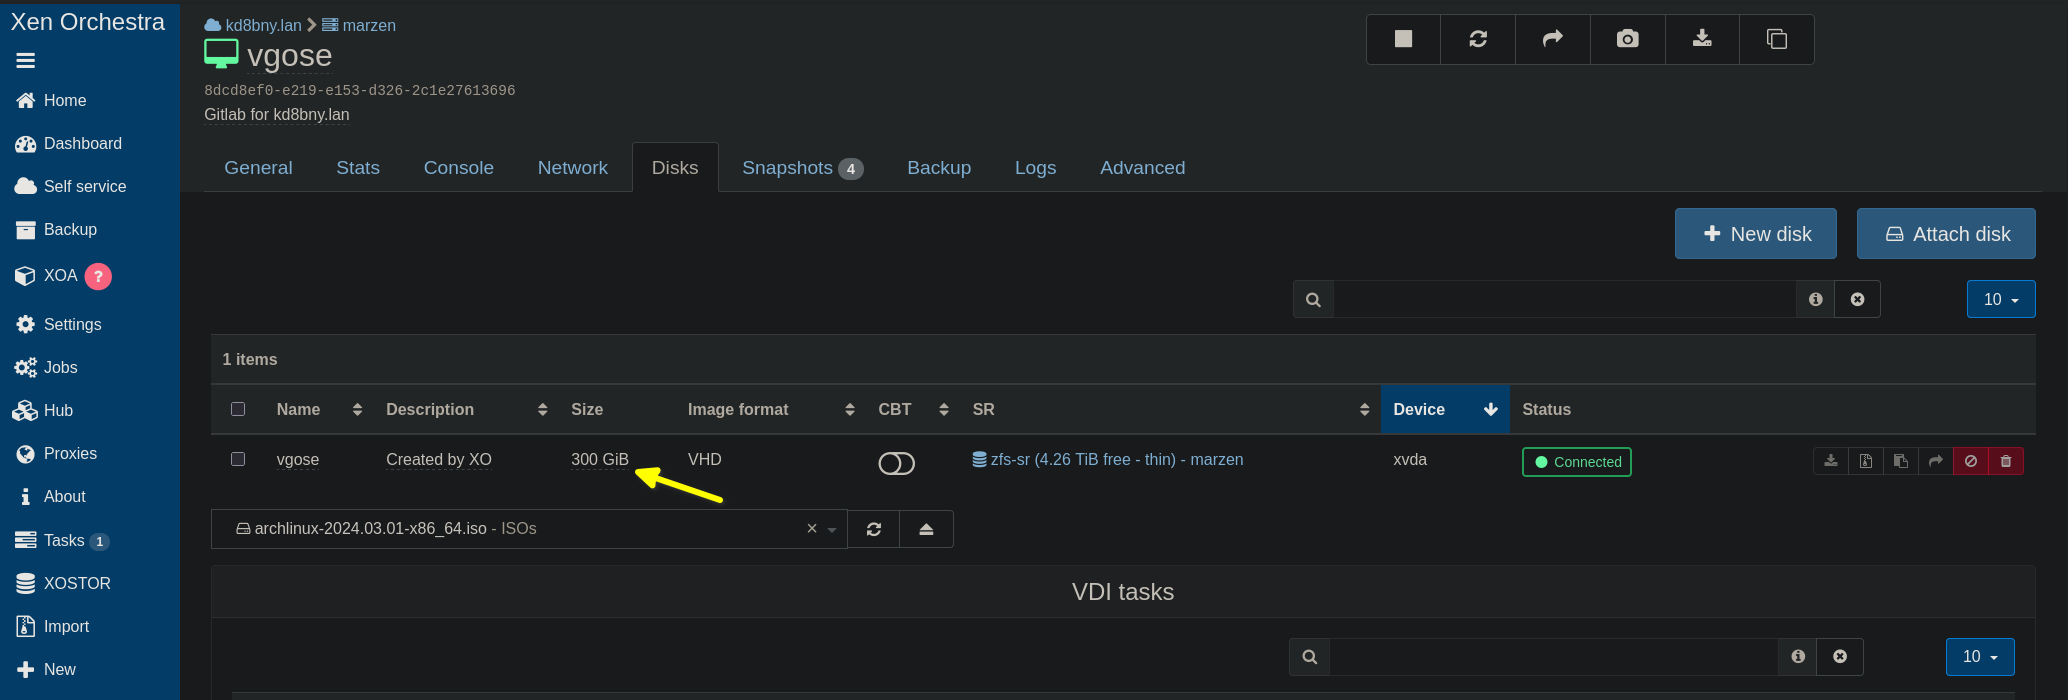Collapse sidebar with hamburger menu icon

(x=26, y=61)
